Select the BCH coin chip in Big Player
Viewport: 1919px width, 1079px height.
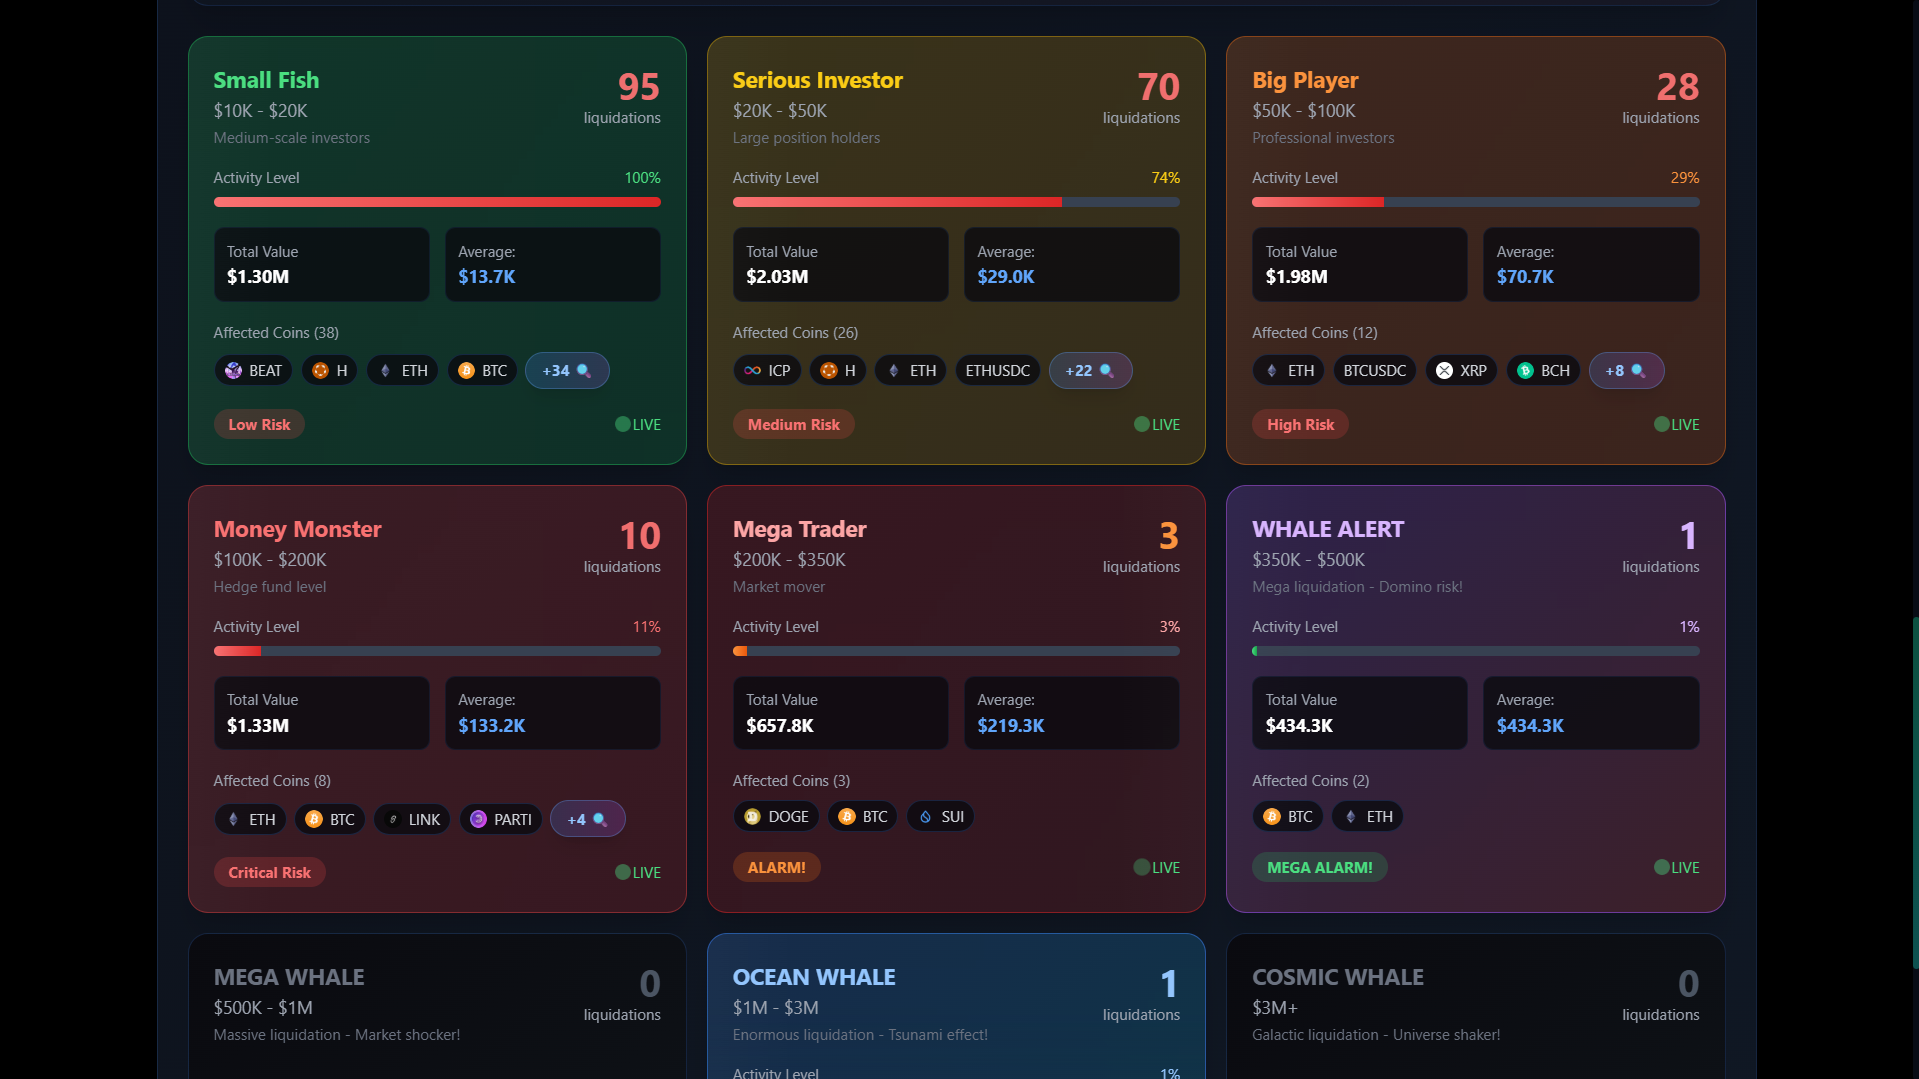point(1543,371)
